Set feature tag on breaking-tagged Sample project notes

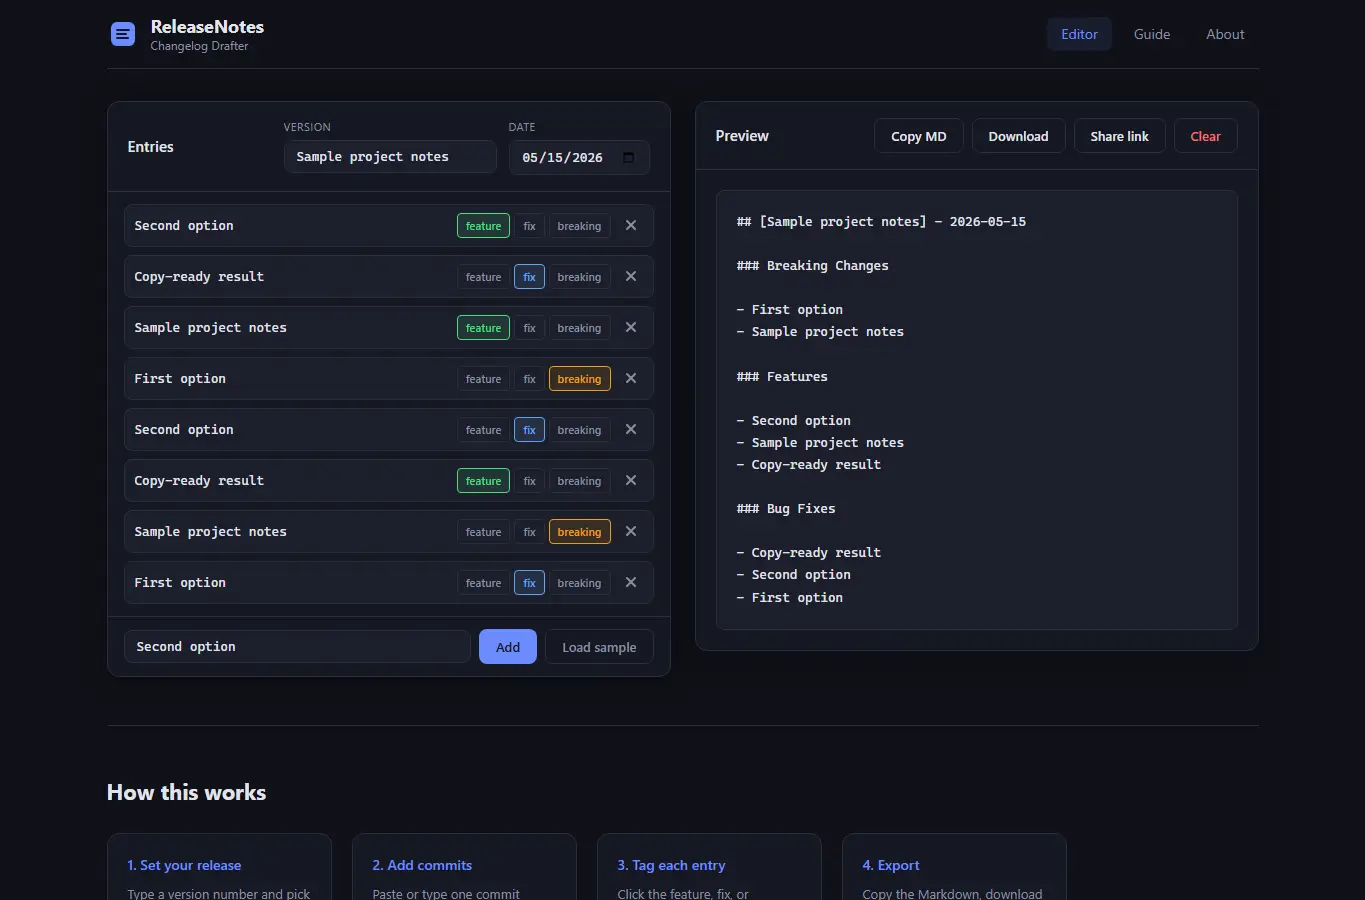(x=483, y=532)
